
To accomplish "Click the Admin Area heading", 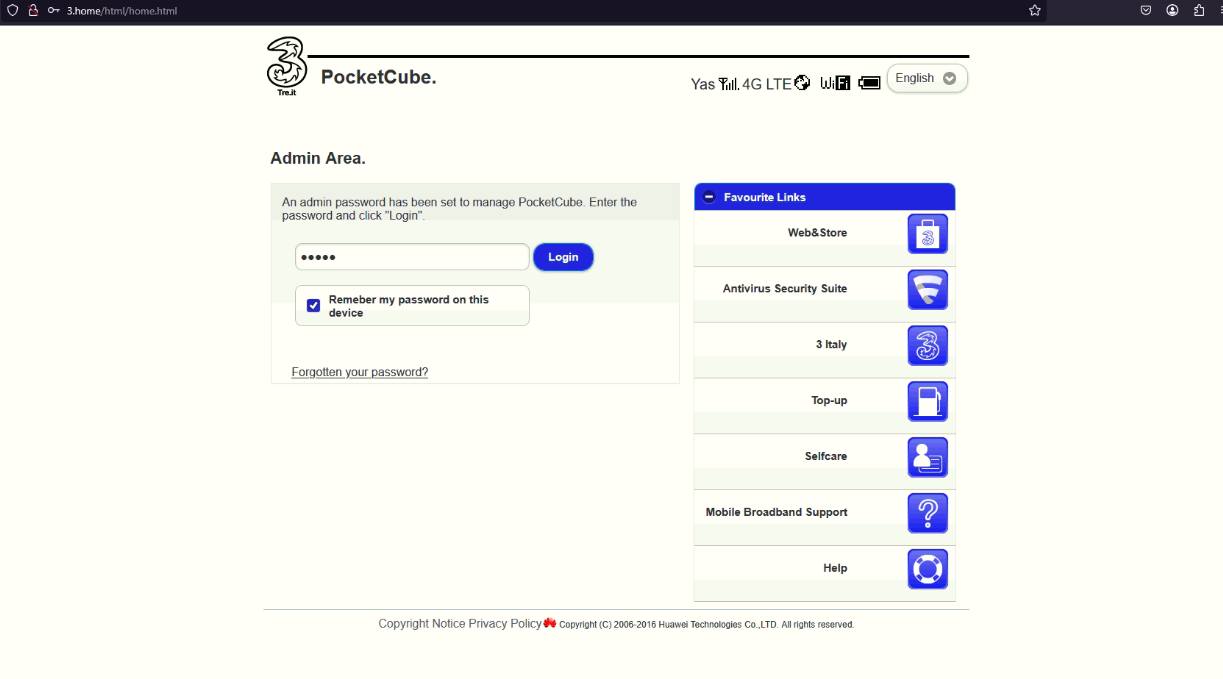I will [318, 158].
